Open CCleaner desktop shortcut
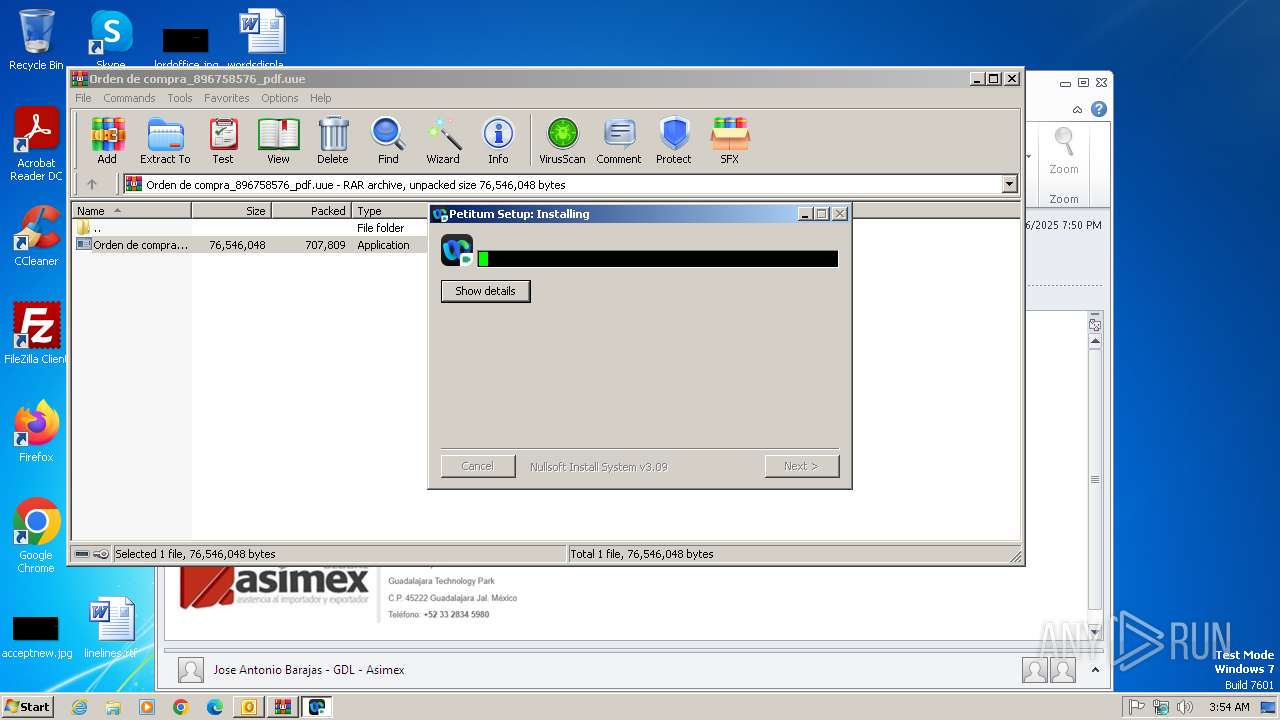 [36, 236]
